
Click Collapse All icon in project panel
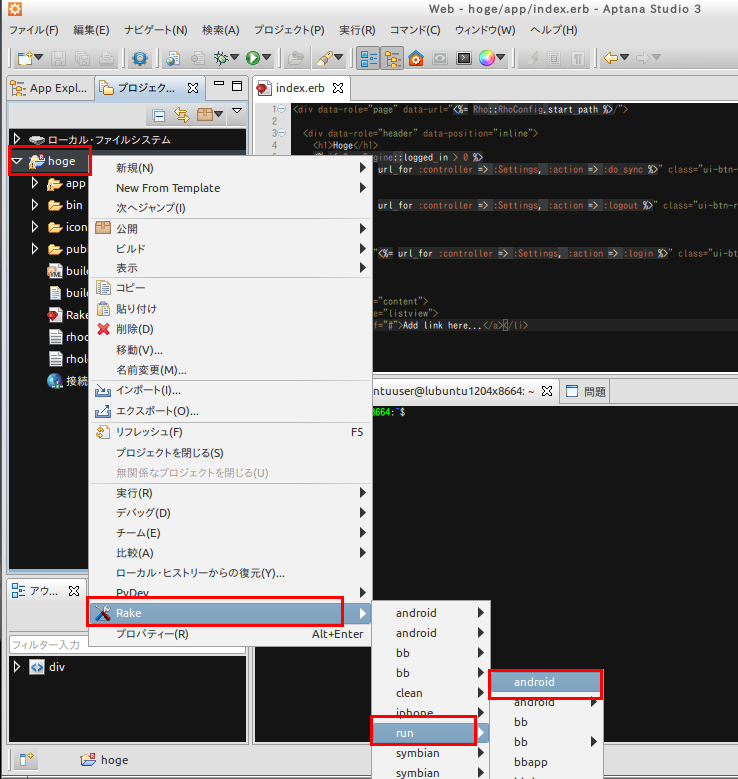(159, 116)
